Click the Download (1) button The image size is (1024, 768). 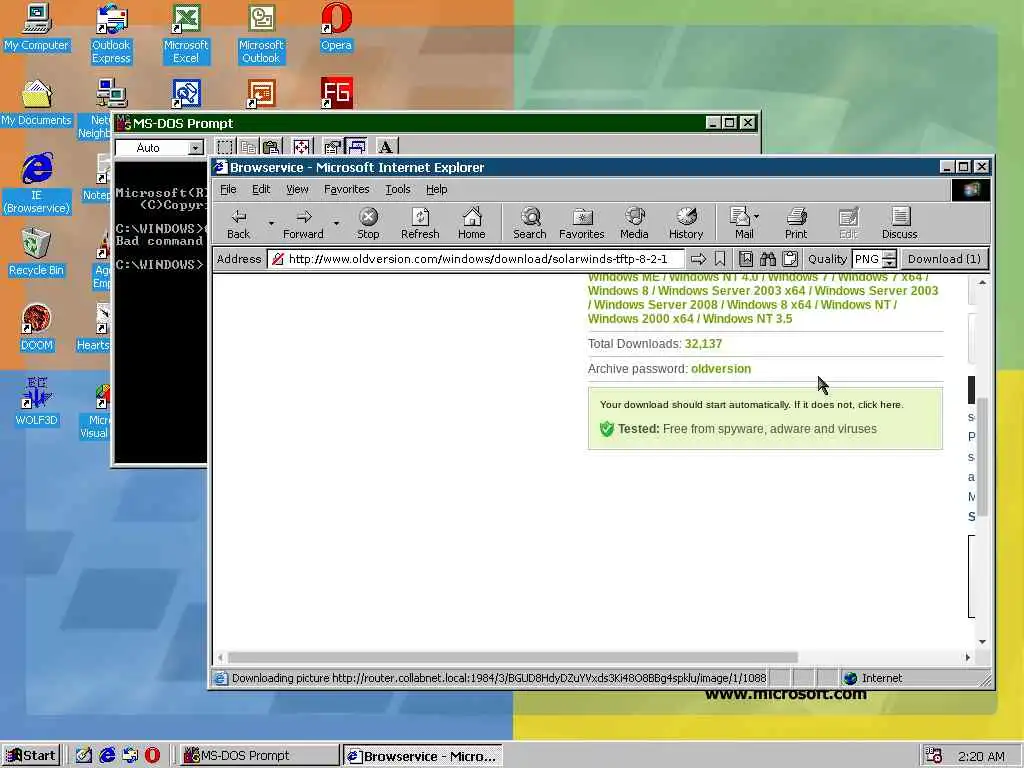click(x=944, y=259)
